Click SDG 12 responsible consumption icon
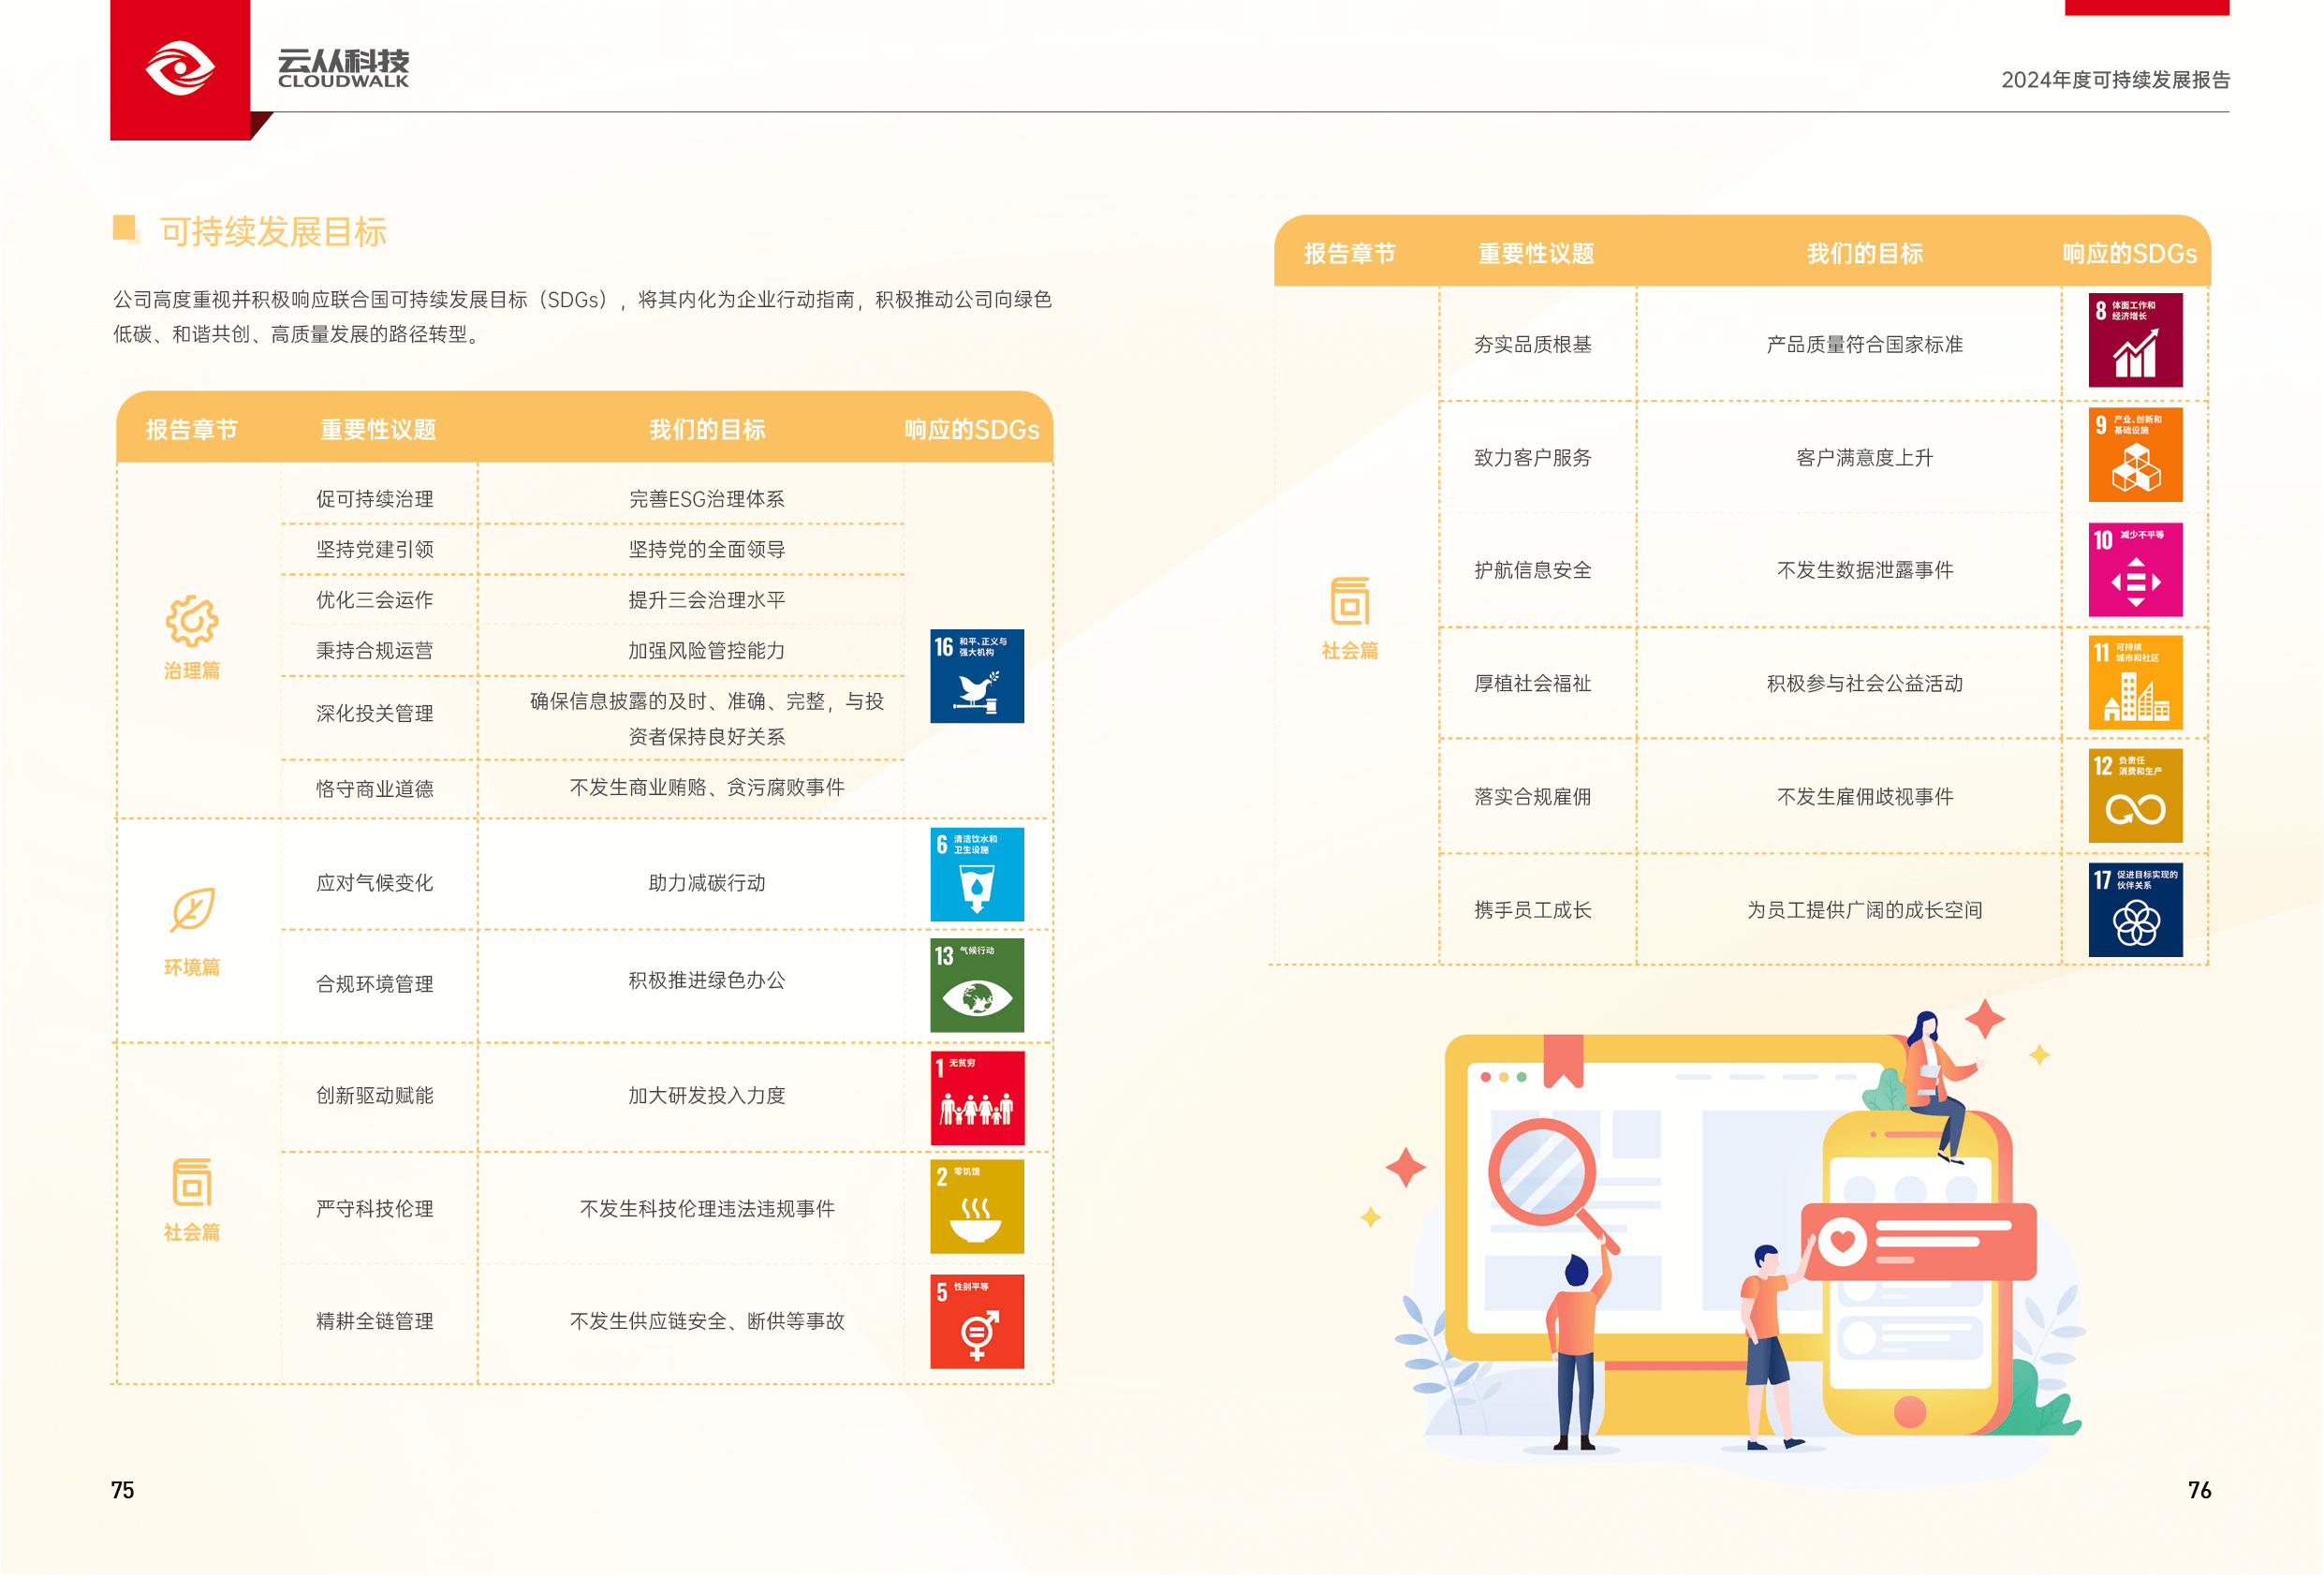Screen dimensions: 2324x1577 click(2134, 796)
